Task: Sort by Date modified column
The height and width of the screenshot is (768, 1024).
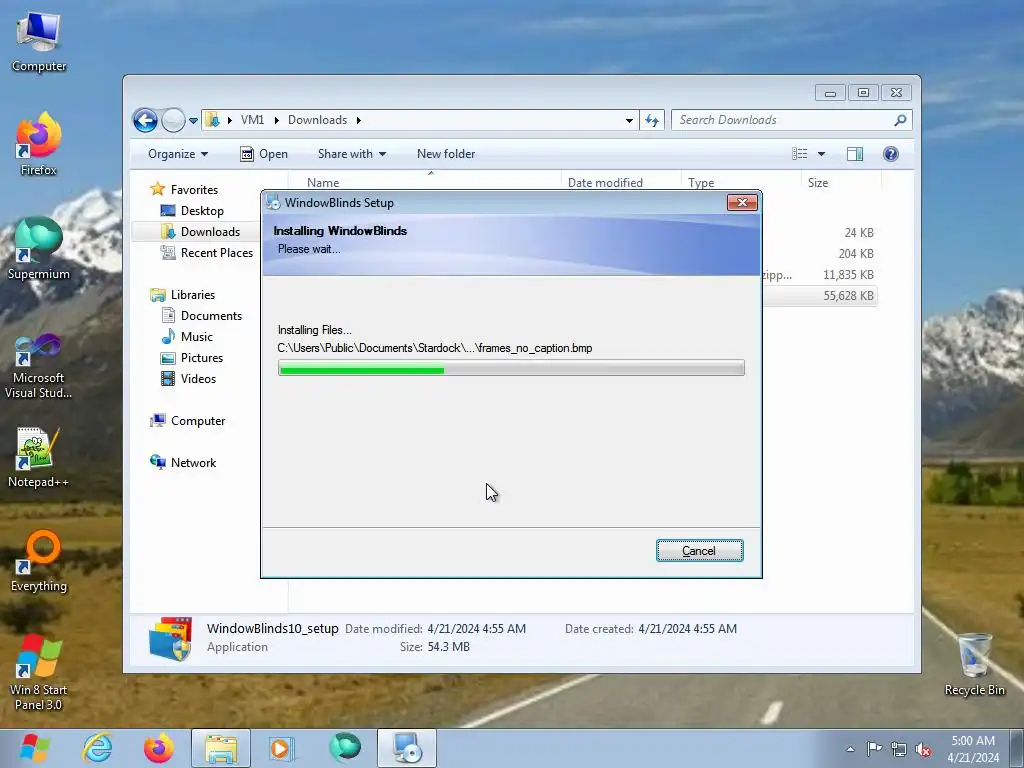Action: [620, 183]
